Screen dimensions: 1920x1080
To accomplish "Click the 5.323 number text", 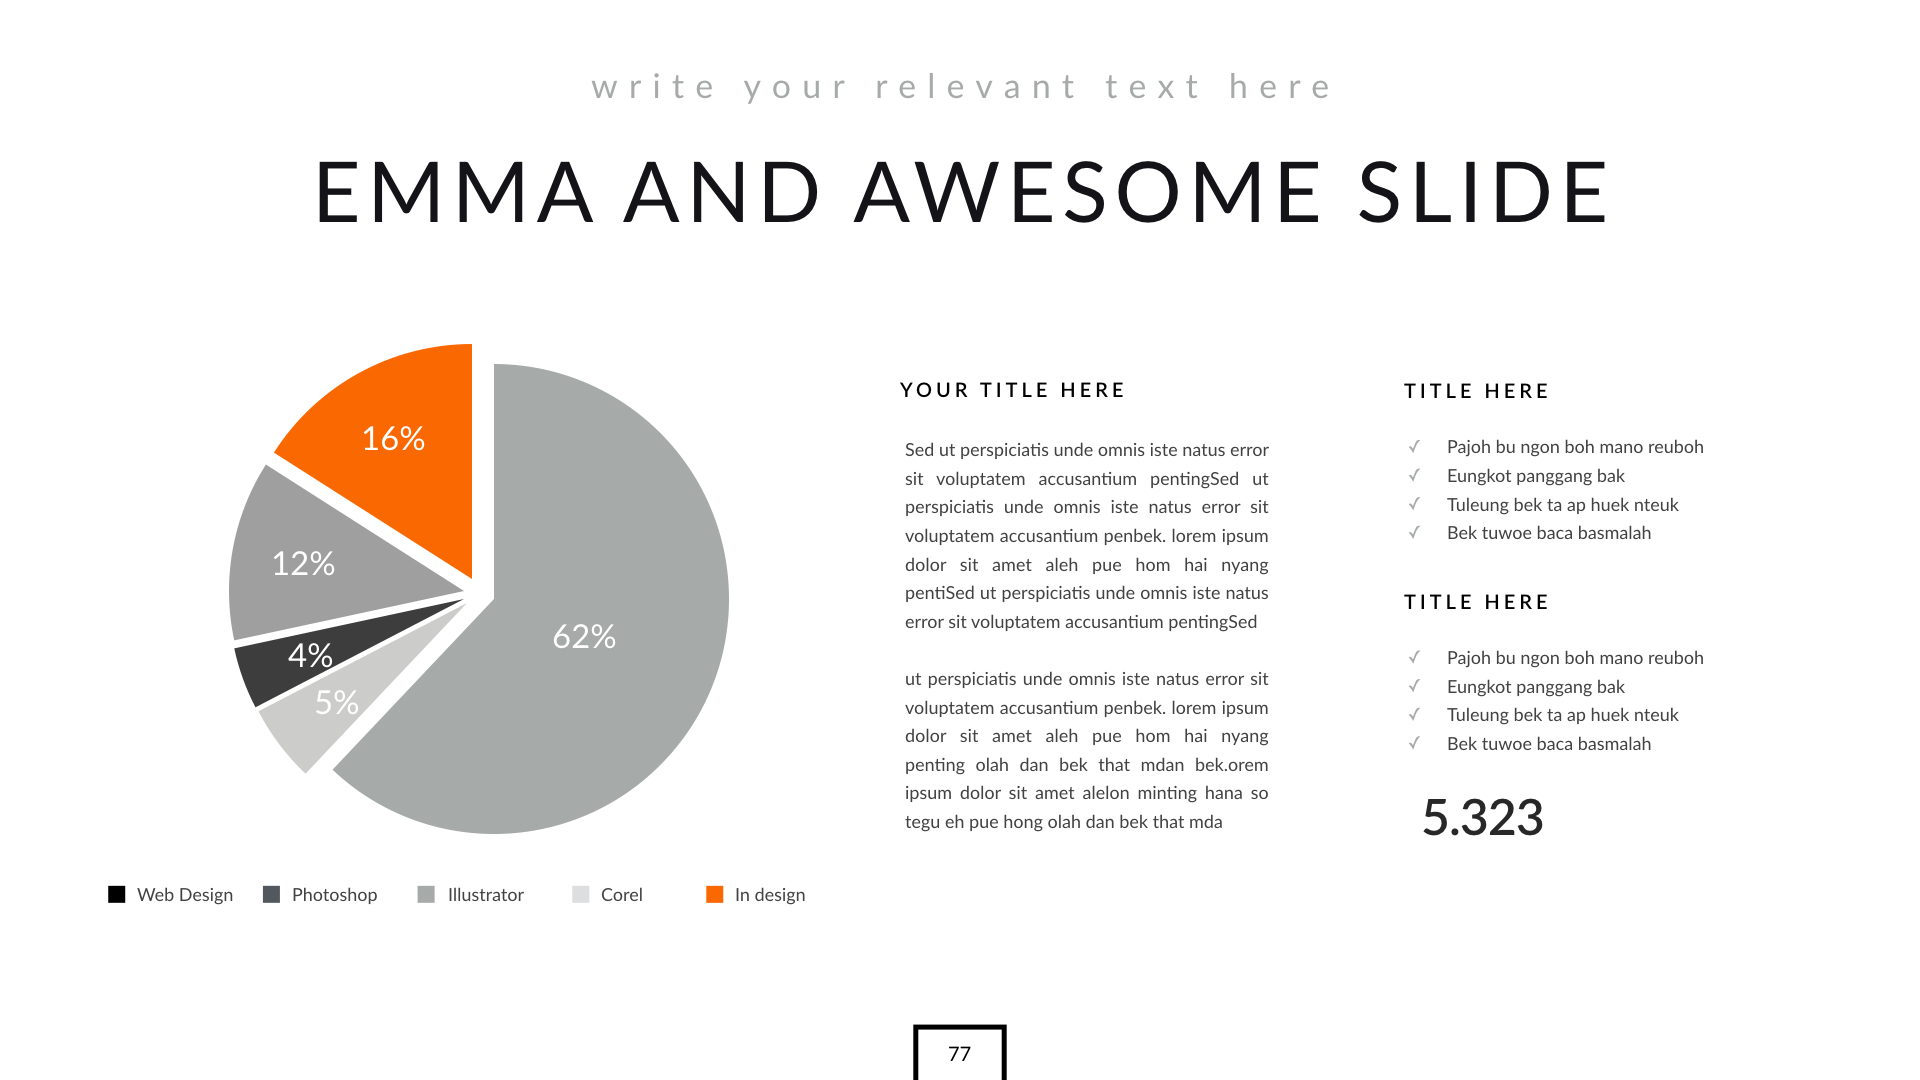I will click(1482, 818).
